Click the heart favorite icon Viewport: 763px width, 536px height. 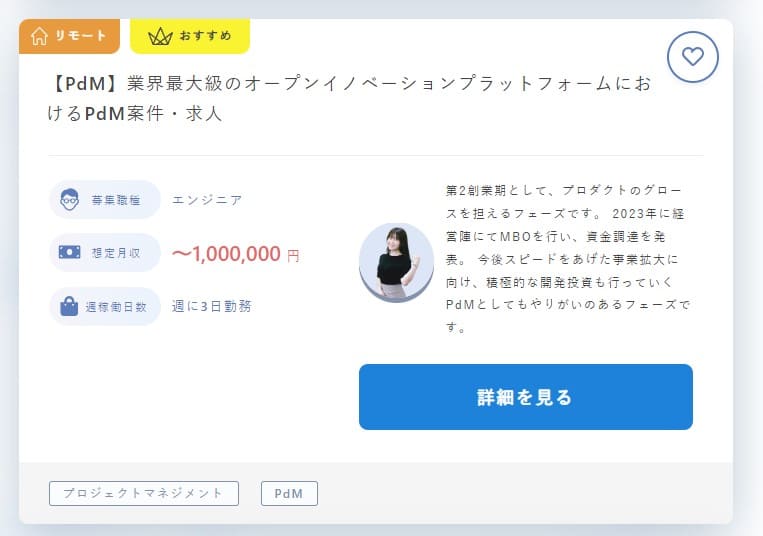[x=692, y=56]
